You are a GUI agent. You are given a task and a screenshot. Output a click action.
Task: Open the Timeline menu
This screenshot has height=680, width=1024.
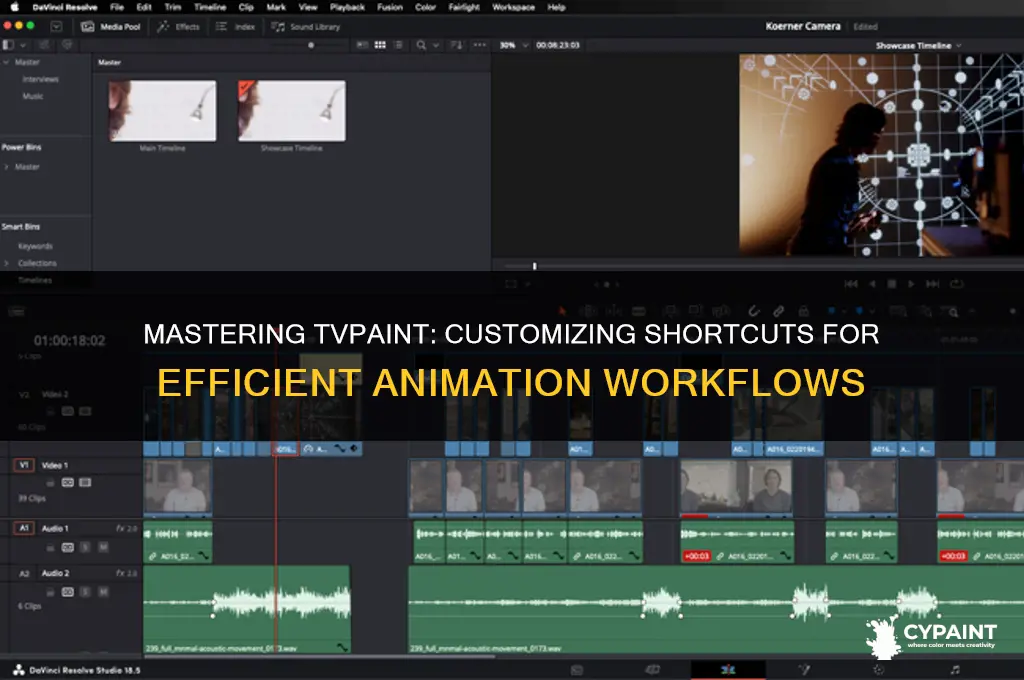[x=210, y=7]
